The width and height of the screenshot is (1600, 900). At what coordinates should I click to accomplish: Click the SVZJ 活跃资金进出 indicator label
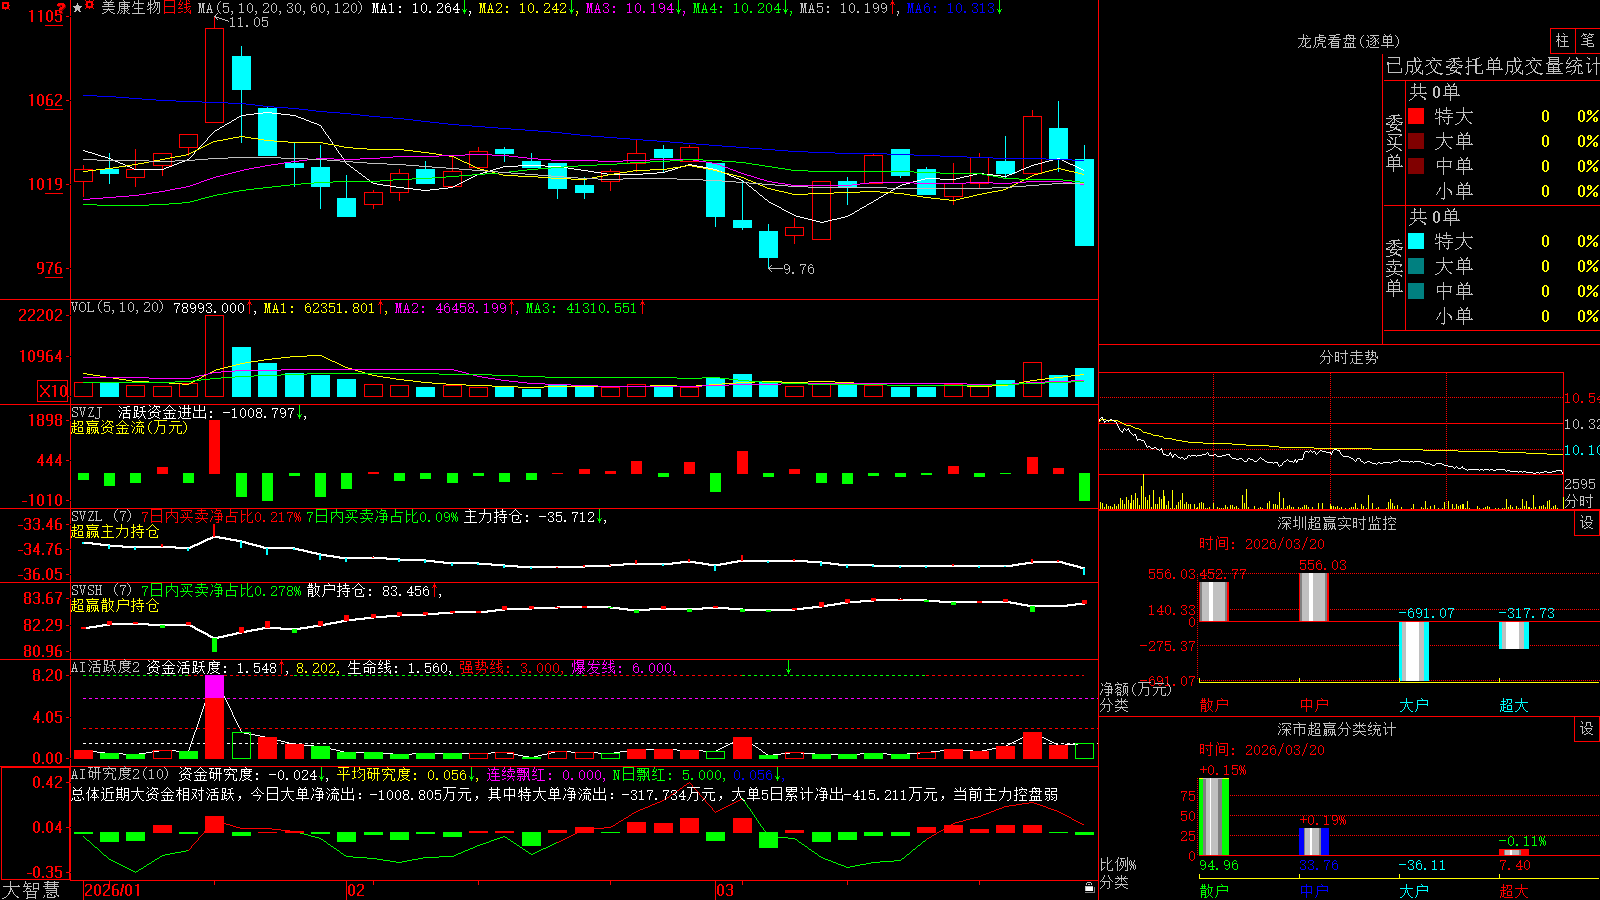coord(144,412)
